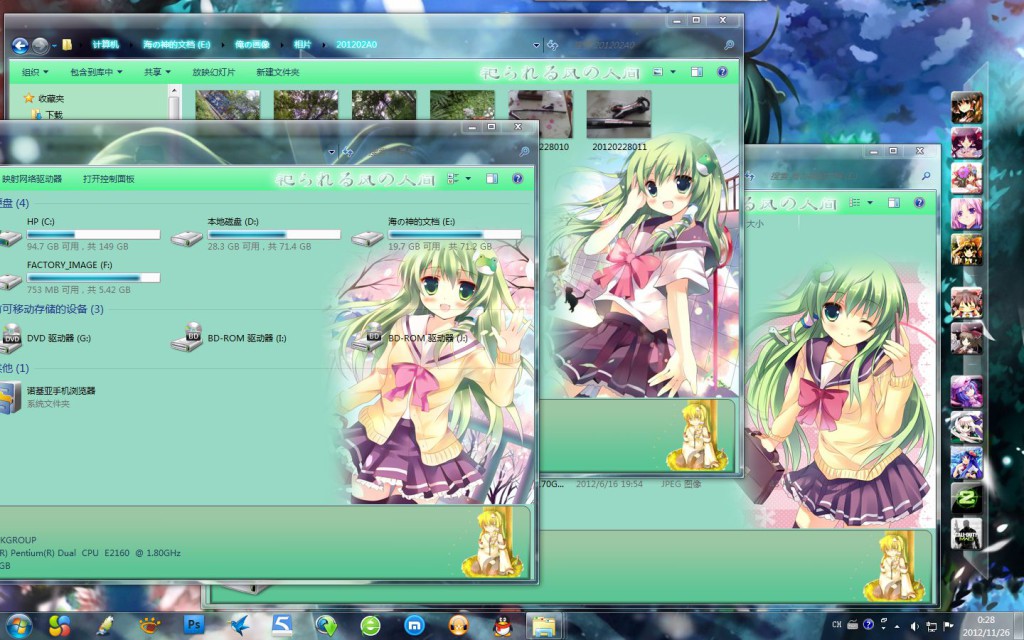Screen dimensions: 1024x640
Task: Click the search box in the 201202A0 window
Action: [643, 45]
